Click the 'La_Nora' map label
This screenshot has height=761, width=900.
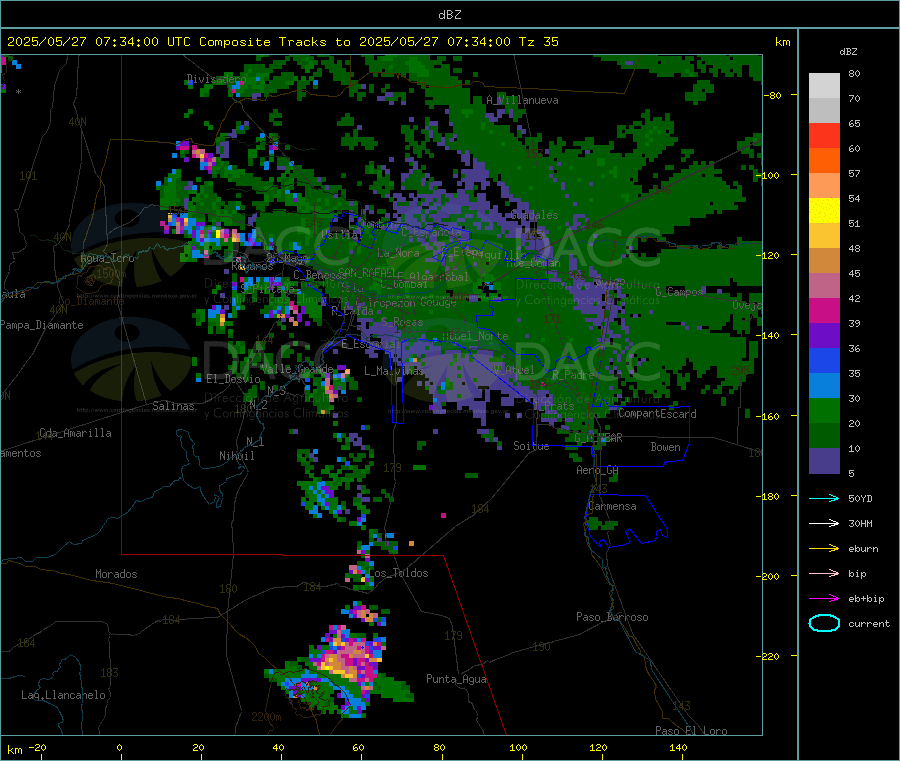(398, 253)
